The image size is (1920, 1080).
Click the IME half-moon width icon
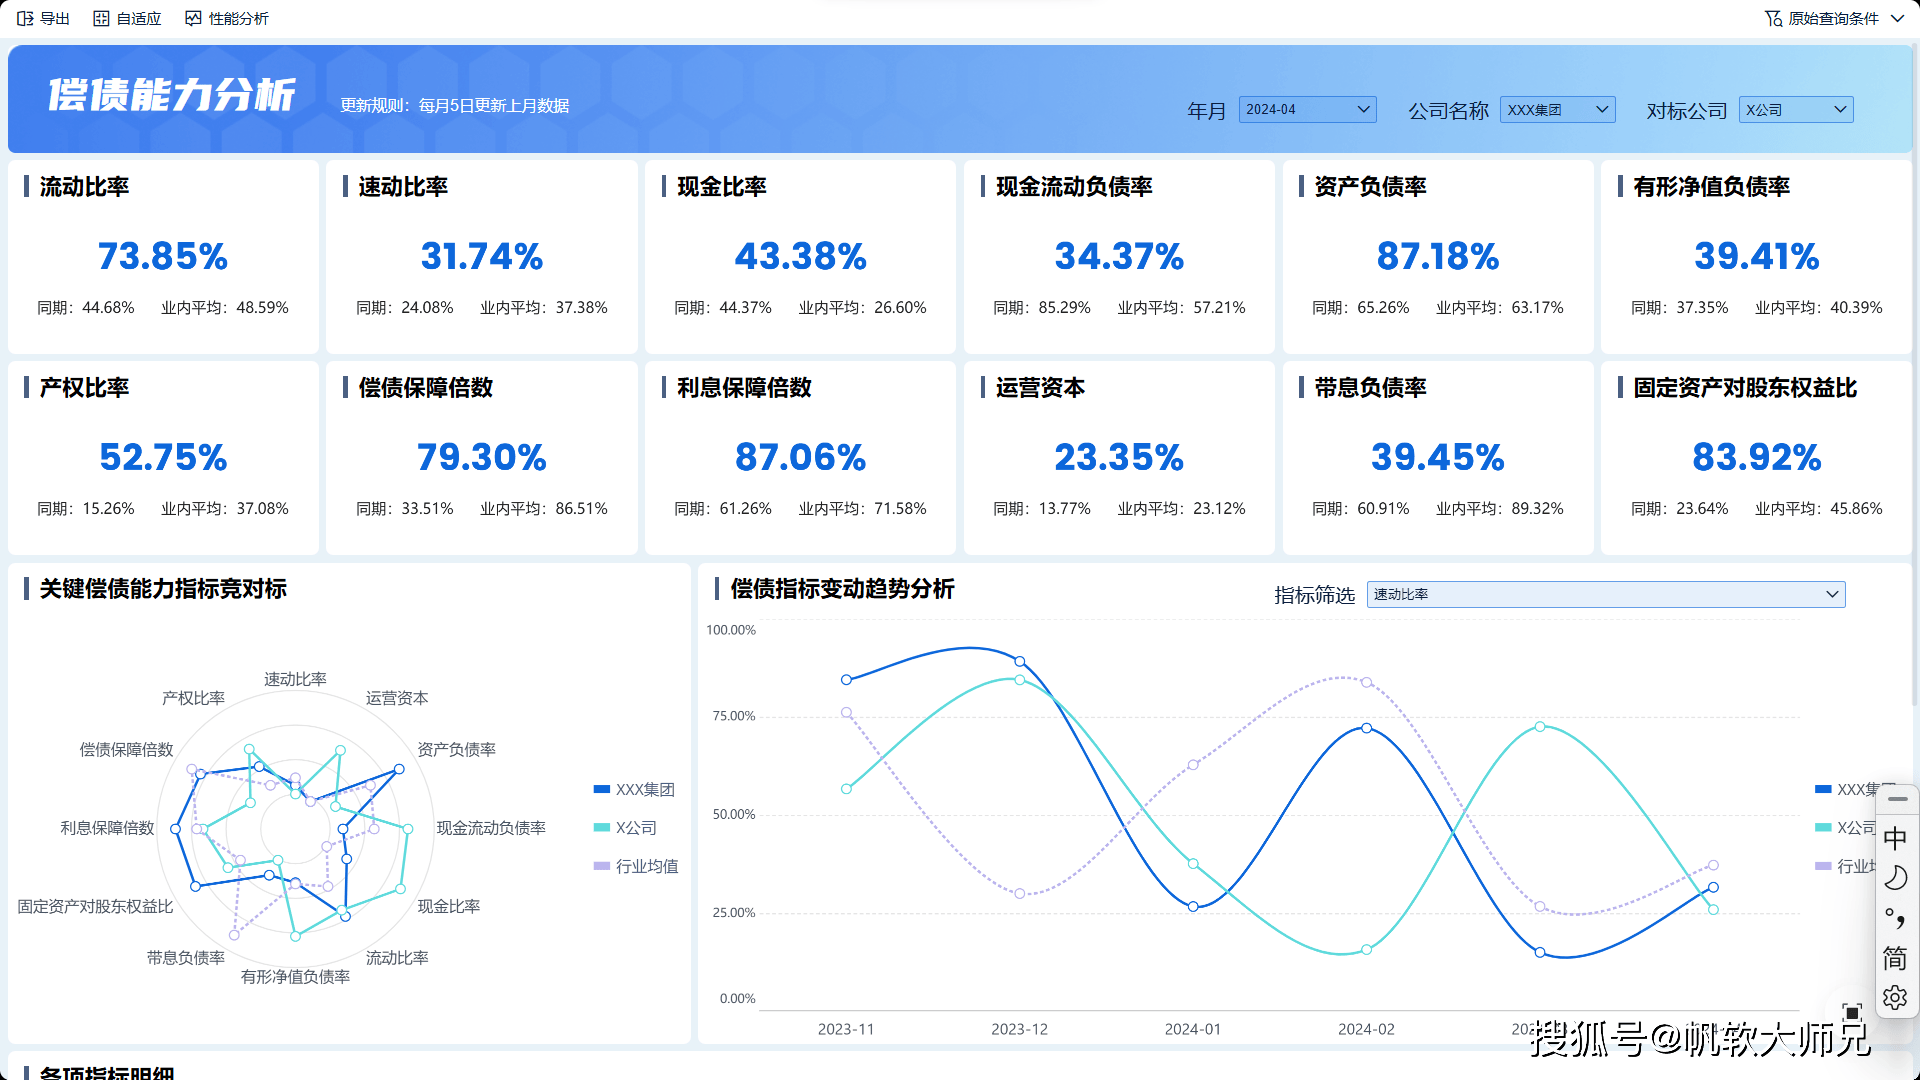(1895, 878)
